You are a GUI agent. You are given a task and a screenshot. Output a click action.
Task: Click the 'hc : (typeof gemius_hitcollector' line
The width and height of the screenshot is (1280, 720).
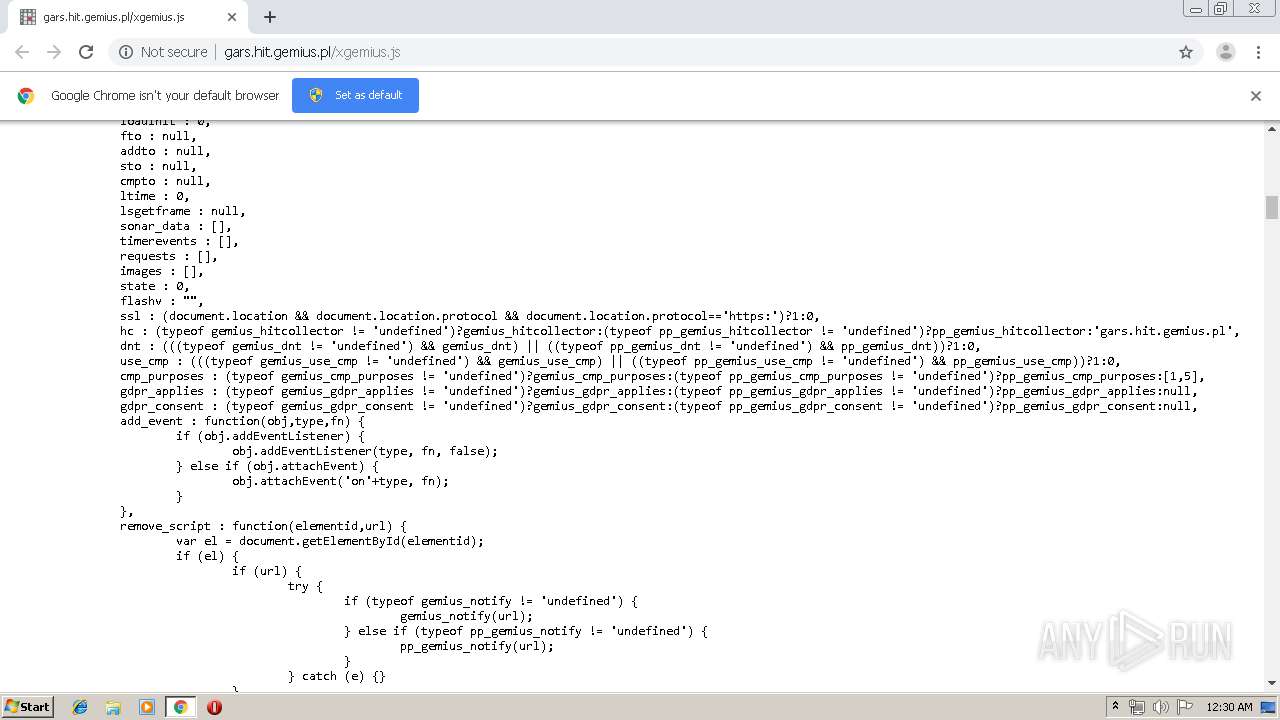coord(680,331)
